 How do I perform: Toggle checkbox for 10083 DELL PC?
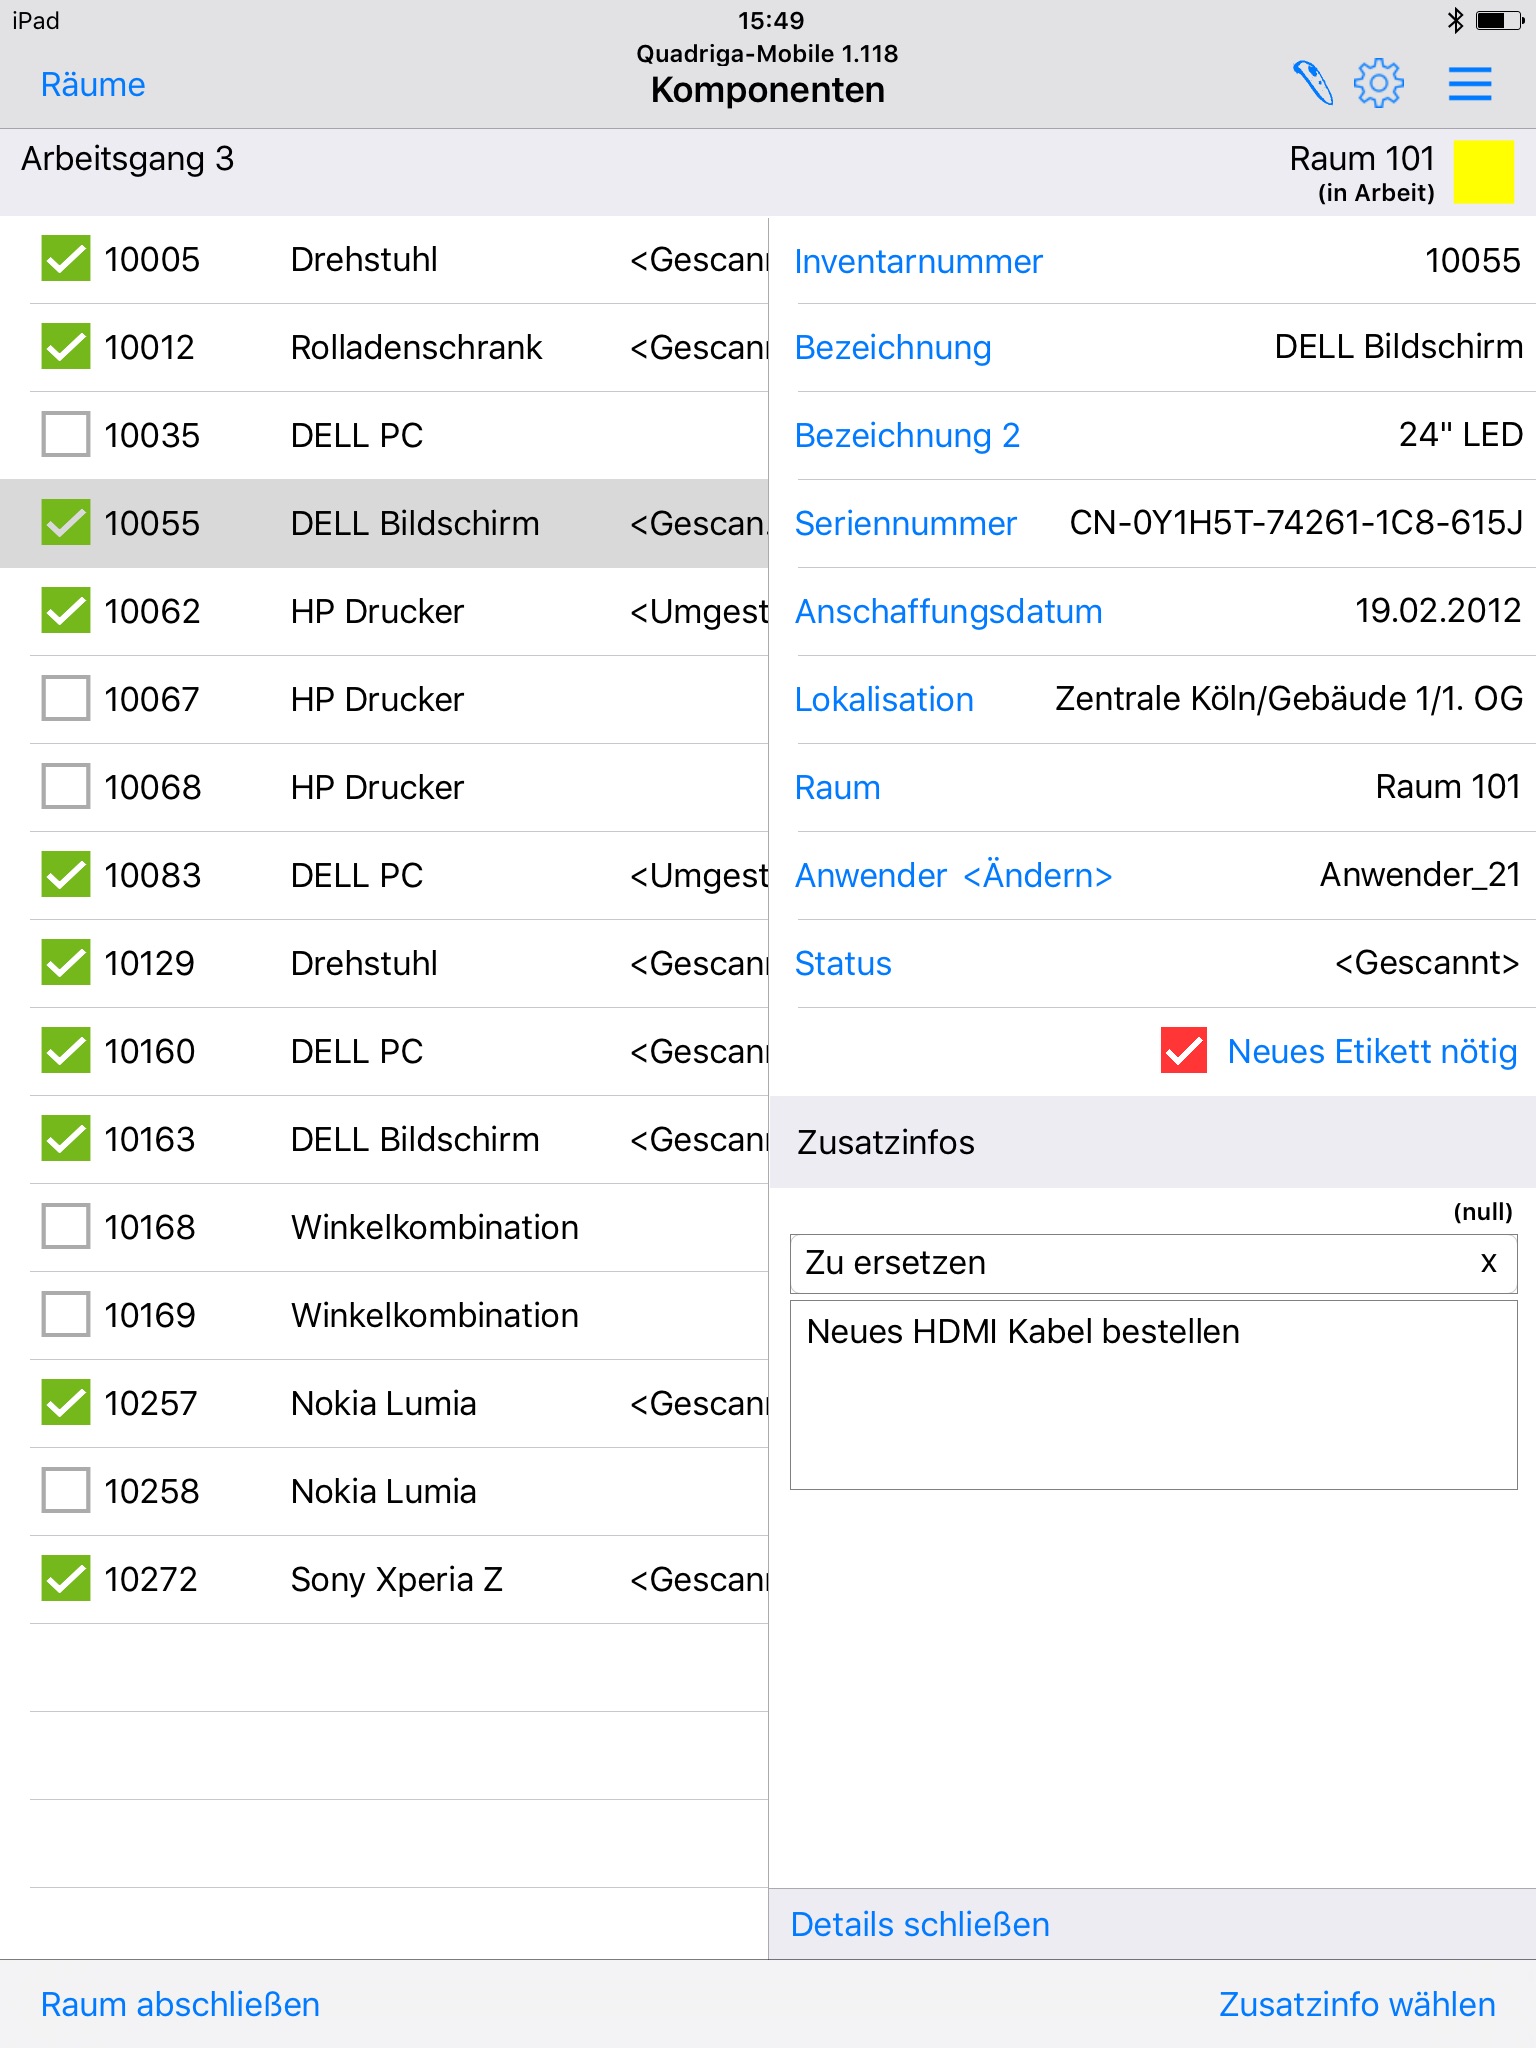66,875
